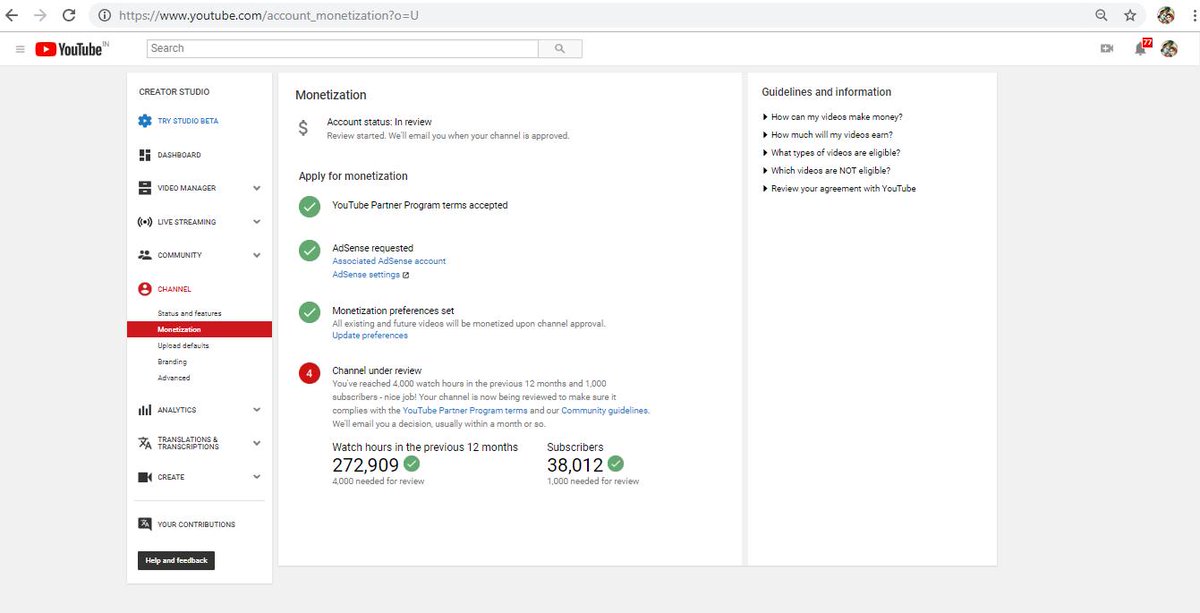Expand the Analytics section chevron
Image resolution: width=1200 pixels, height=613 pixels.
click(x=257, y=410)
